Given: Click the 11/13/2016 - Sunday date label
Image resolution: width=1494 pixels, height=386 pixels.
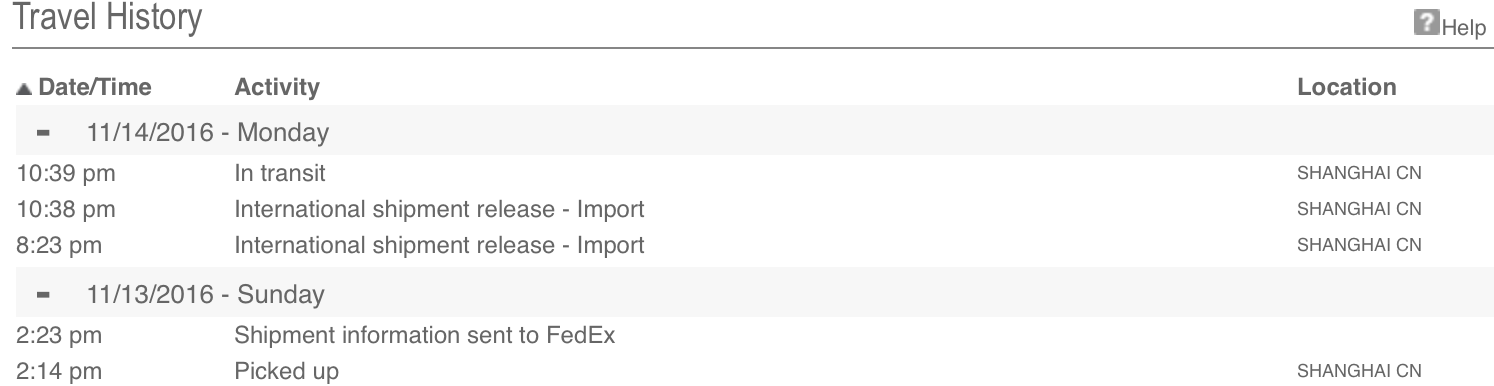Looking at the screenshot, I should click(205, 296).
